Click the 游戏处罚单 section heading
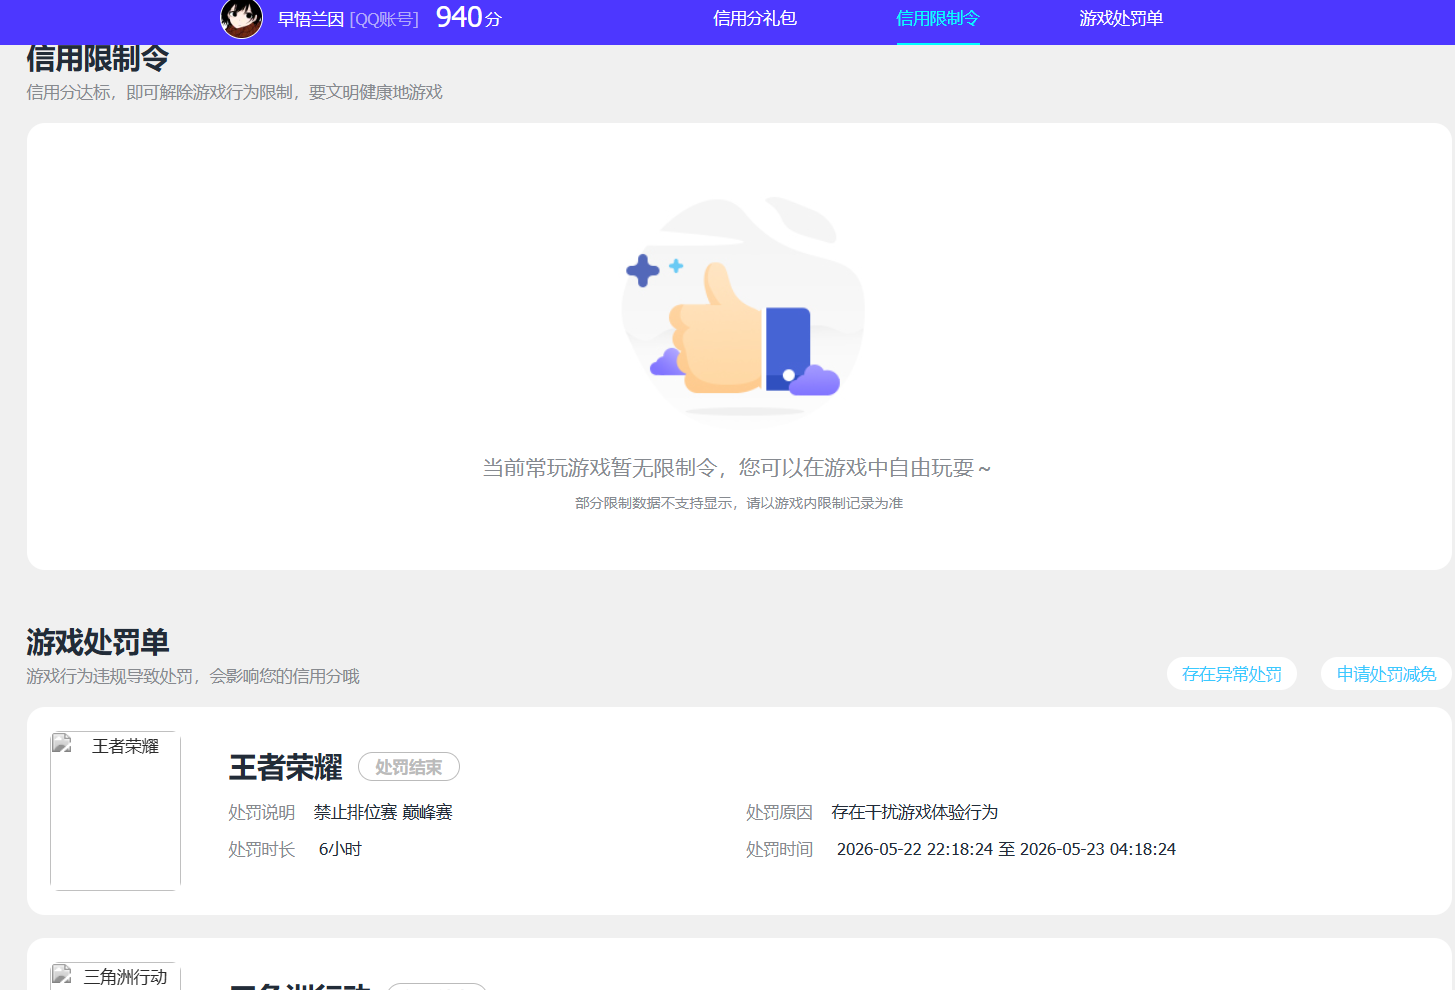The height and width of the screenshot is (990, 1455). click(98, 642)
